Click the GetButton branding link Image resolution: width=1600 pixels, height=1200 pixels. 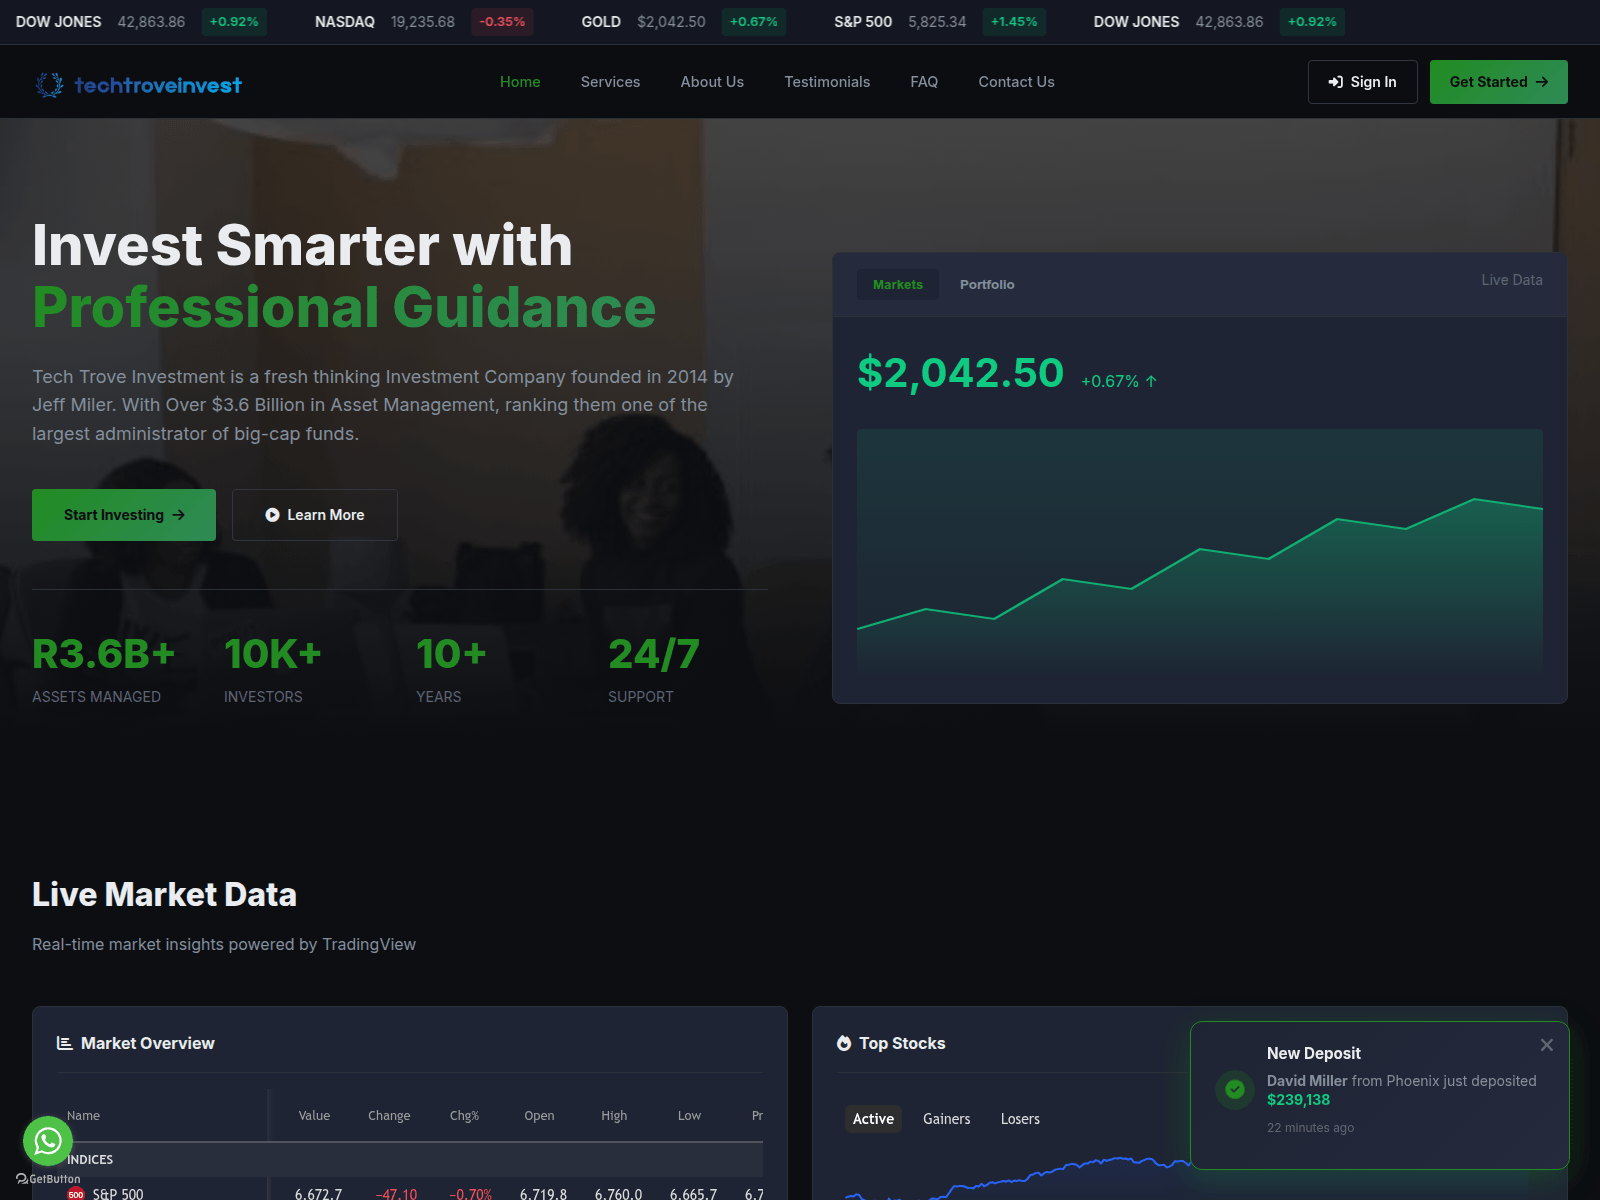tap(48, 1179)
